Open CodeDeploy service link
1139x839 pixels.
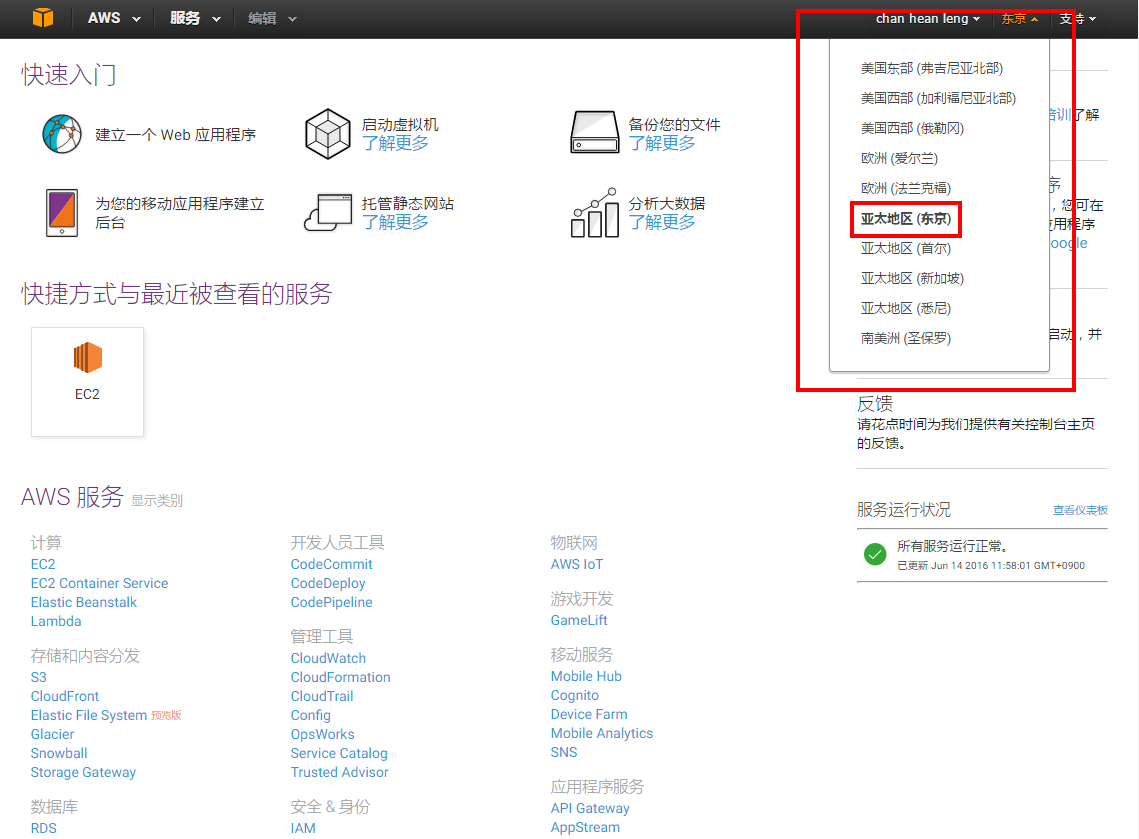328,583
